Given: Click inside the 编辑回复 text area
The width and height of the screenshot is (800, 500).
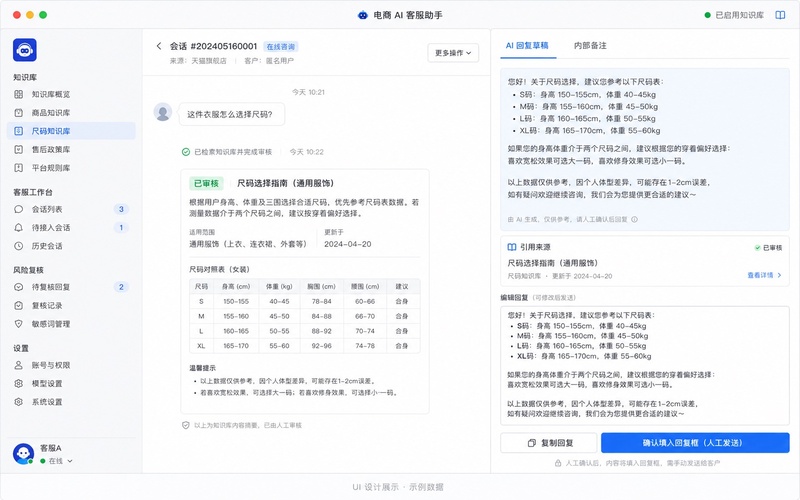Looking at the screenshot, I should [645, 365].
